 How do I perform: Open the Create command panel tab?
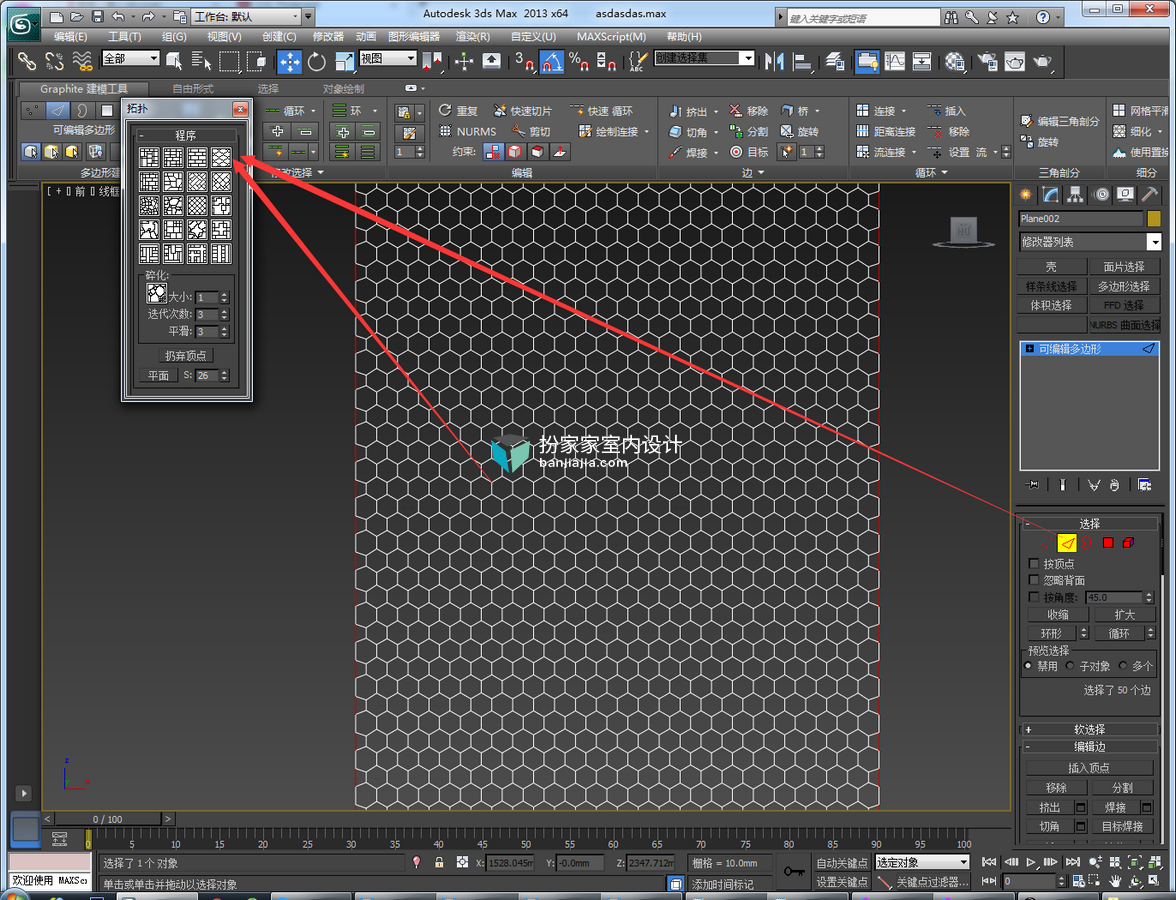pos(1025,195)
